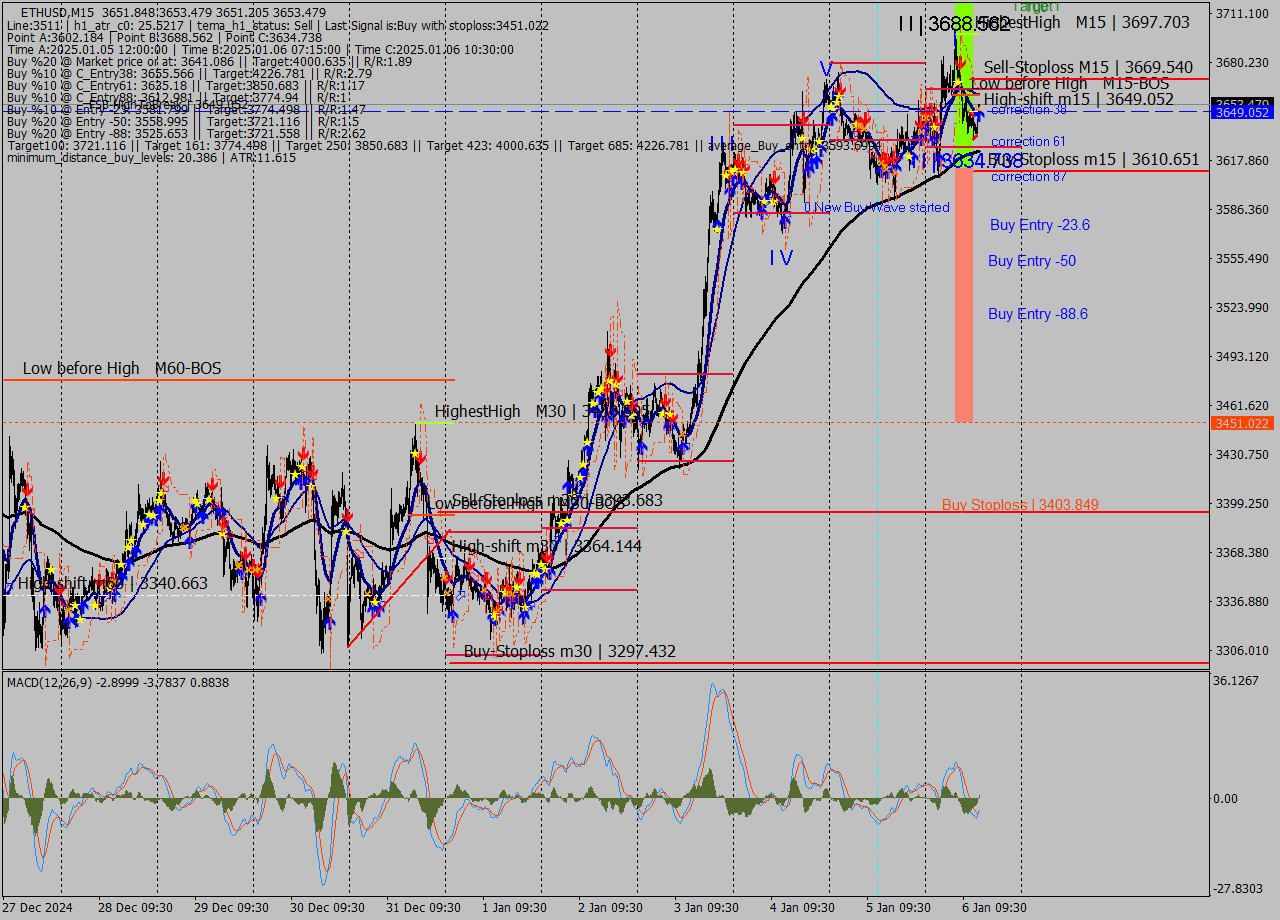1280x920 pixels.
Task: Click the '1 Jan 09:30' date label
Action: click(x=514, y=907)
